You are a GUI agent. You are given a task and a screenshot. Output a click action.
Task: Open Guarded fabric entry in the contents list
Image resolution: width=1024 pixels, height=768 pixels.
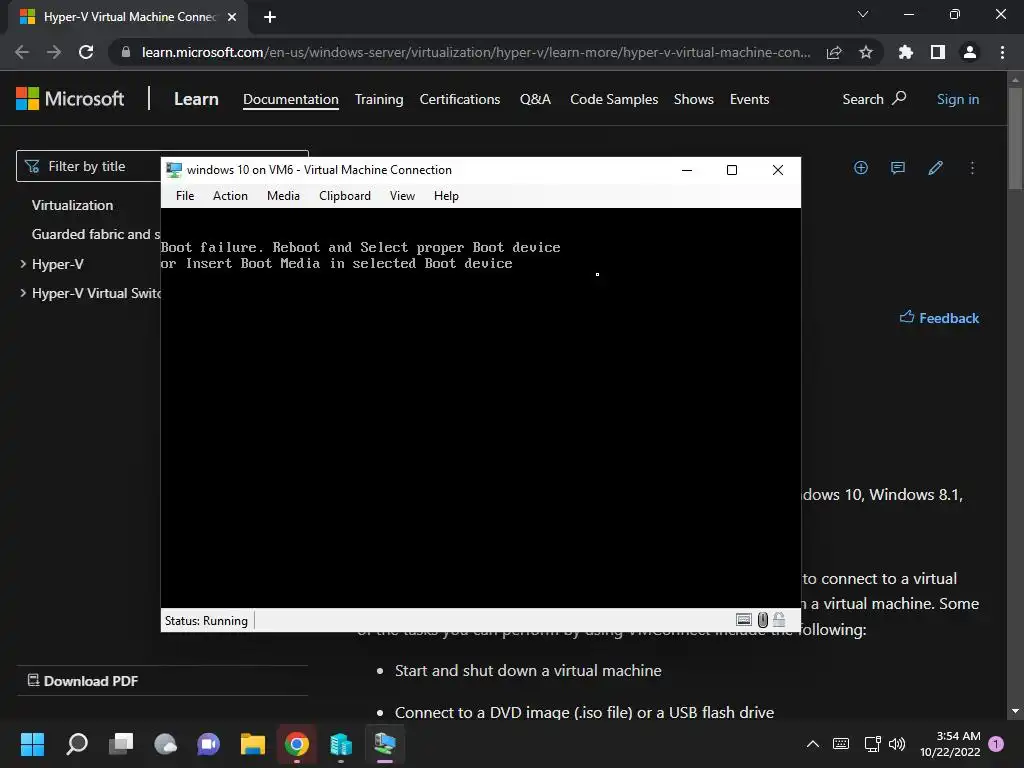pos(95,234)
